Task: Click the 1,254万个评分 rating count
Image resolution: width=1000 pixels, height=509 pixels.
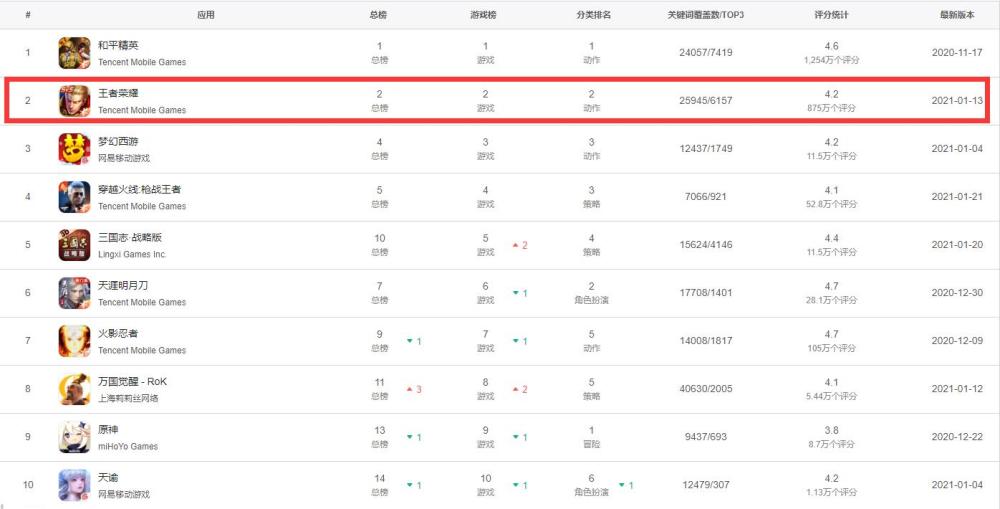Action: [831, 60]
